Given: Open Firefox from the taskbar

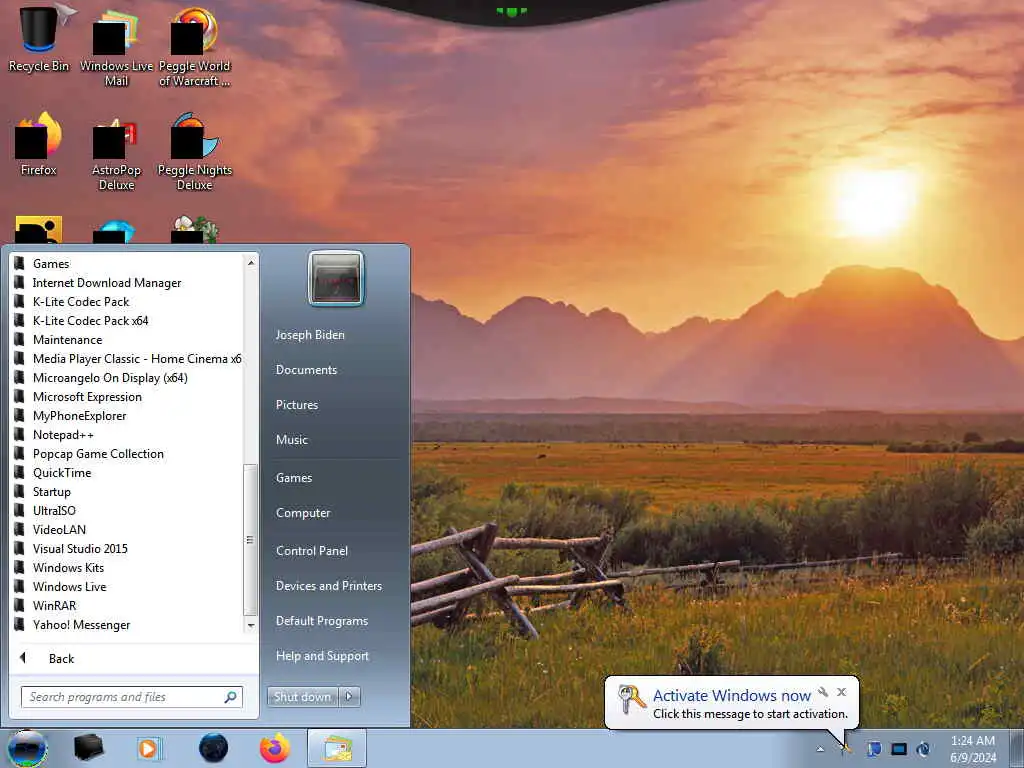Looking at the screenshot, I should (275, 748).
